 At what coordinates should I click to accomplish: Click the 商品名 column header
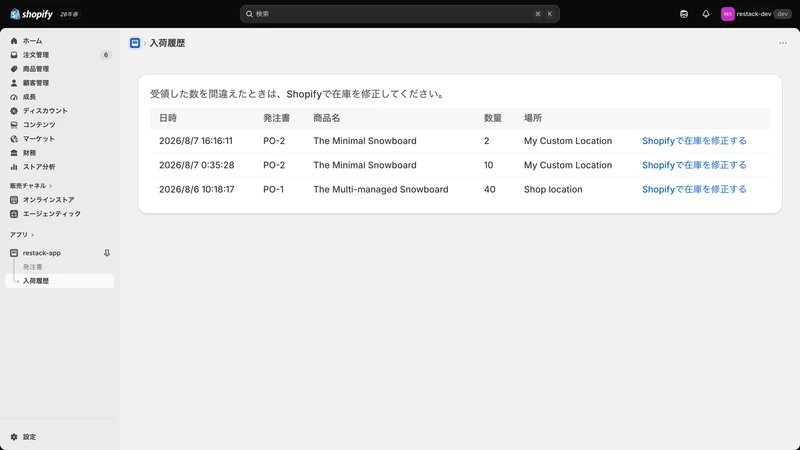point(327,118)
